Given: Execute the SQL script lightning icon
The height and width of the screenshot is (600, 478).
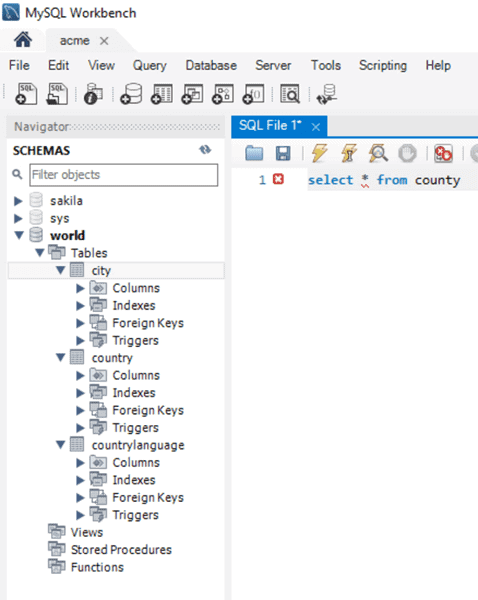Looking at the screenshot, I should point(320,153).
